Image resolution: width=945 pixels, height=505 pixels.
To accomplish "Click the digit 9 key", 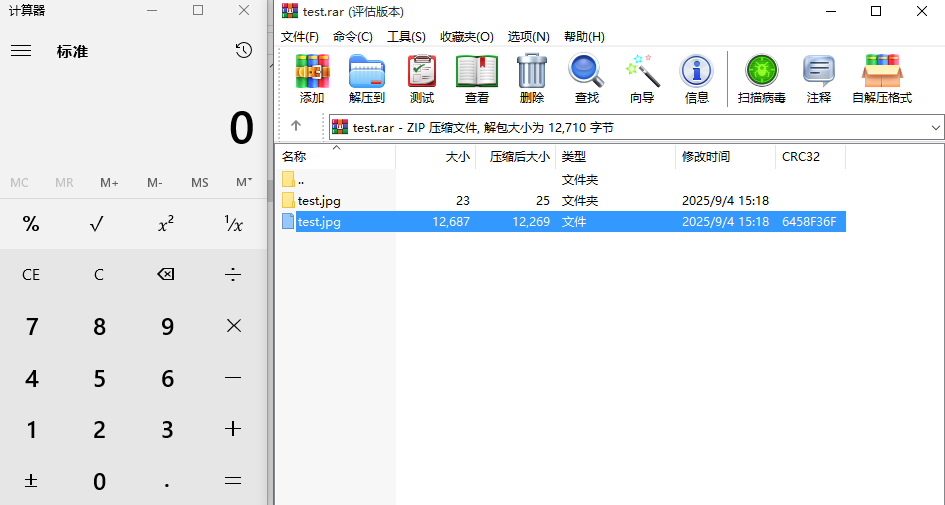I will [167, 326].
